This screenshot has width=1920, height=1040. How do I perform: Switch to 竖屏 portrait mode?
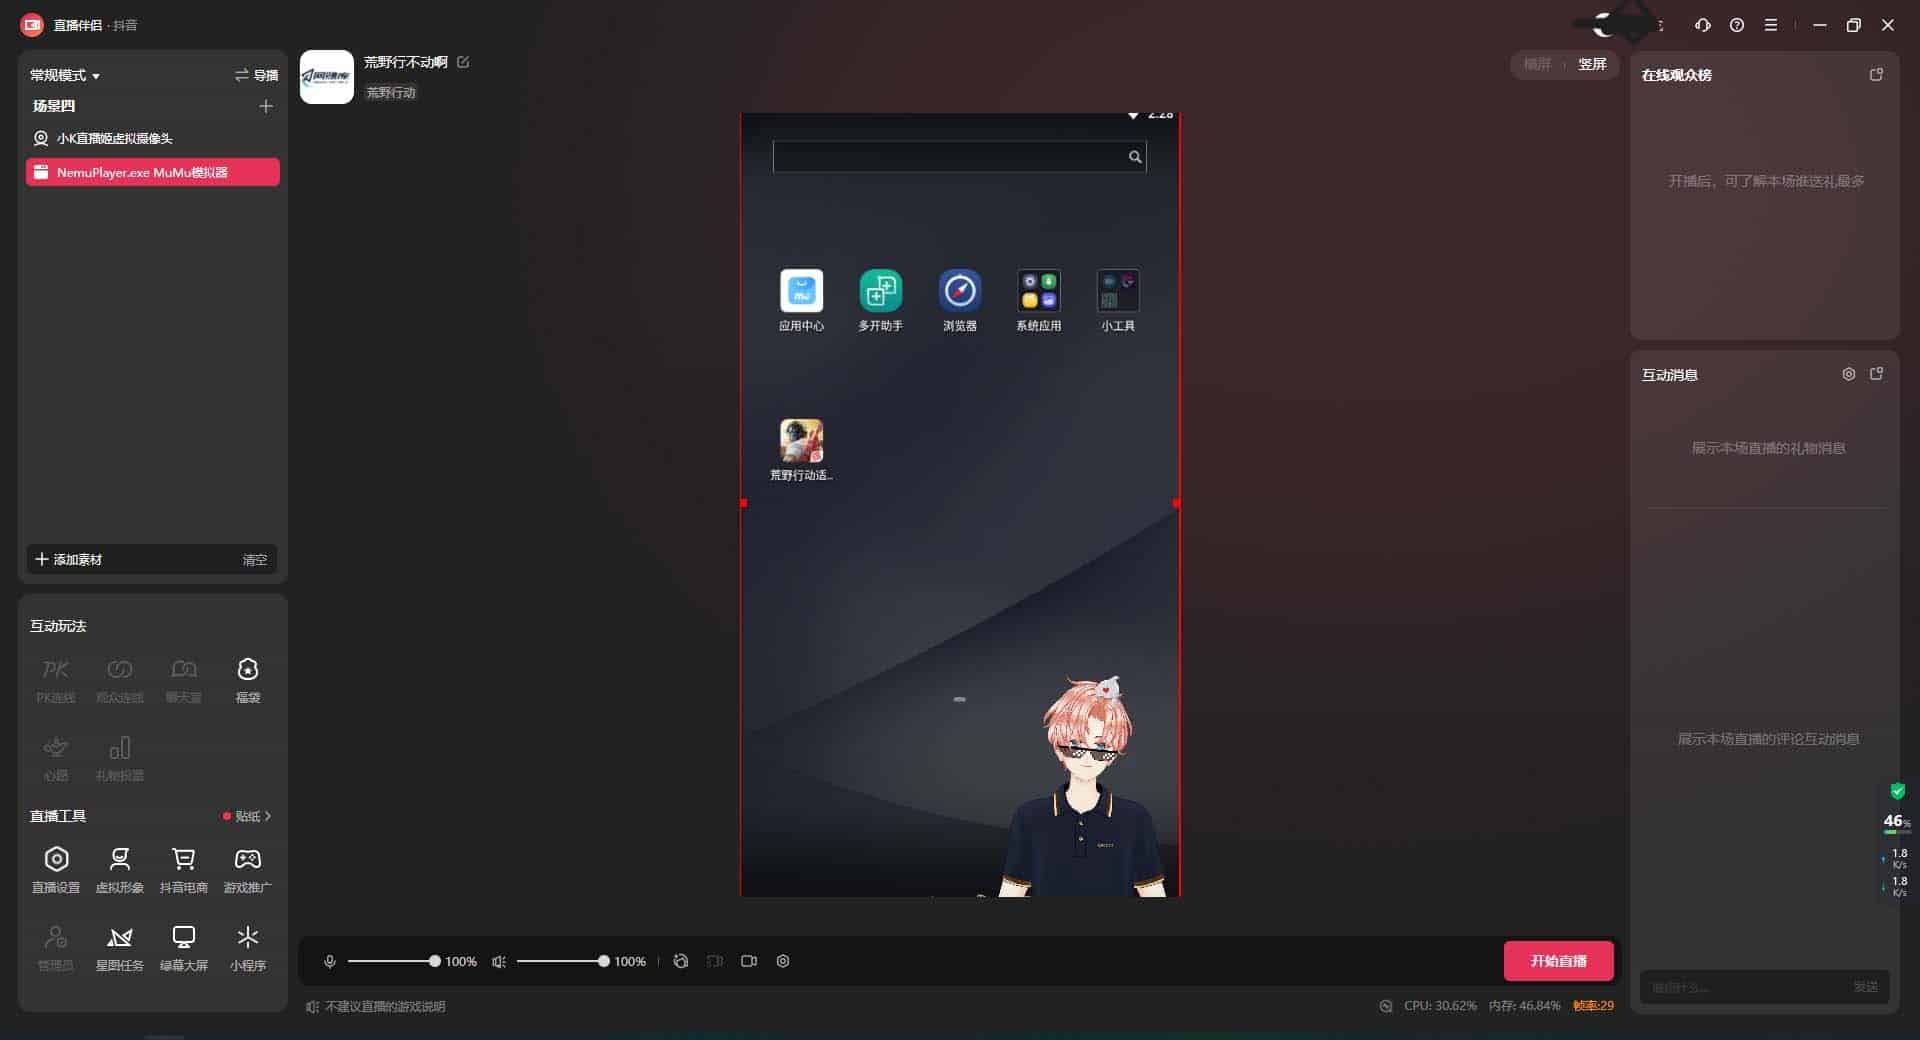[1592, 64]
